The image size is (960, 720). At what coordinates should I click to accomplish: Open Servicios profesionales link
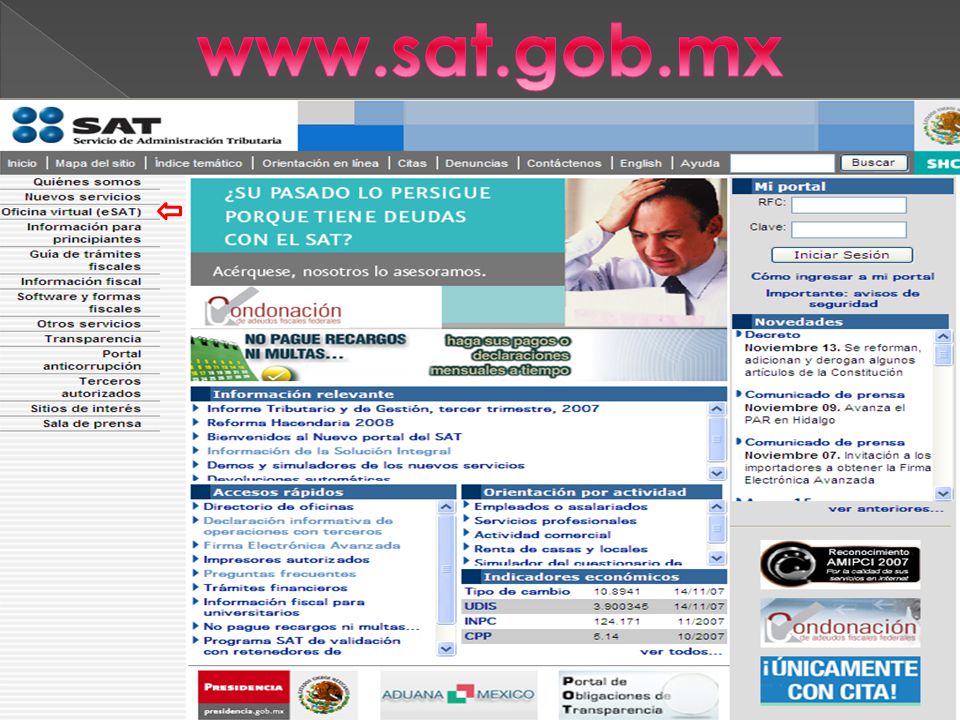(x=555, y=520)
